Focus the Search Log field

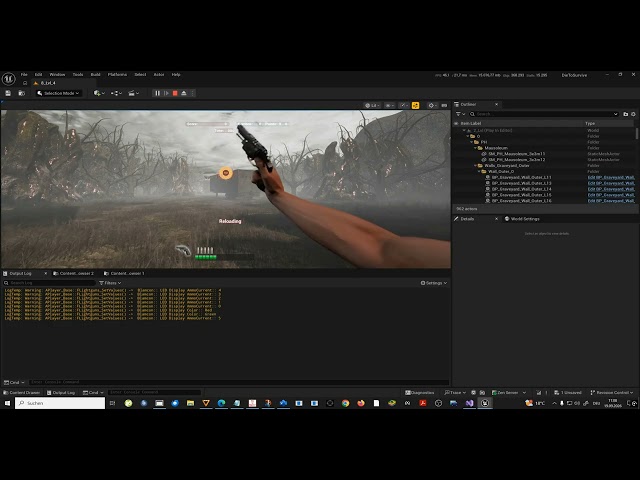click(49, 283)
